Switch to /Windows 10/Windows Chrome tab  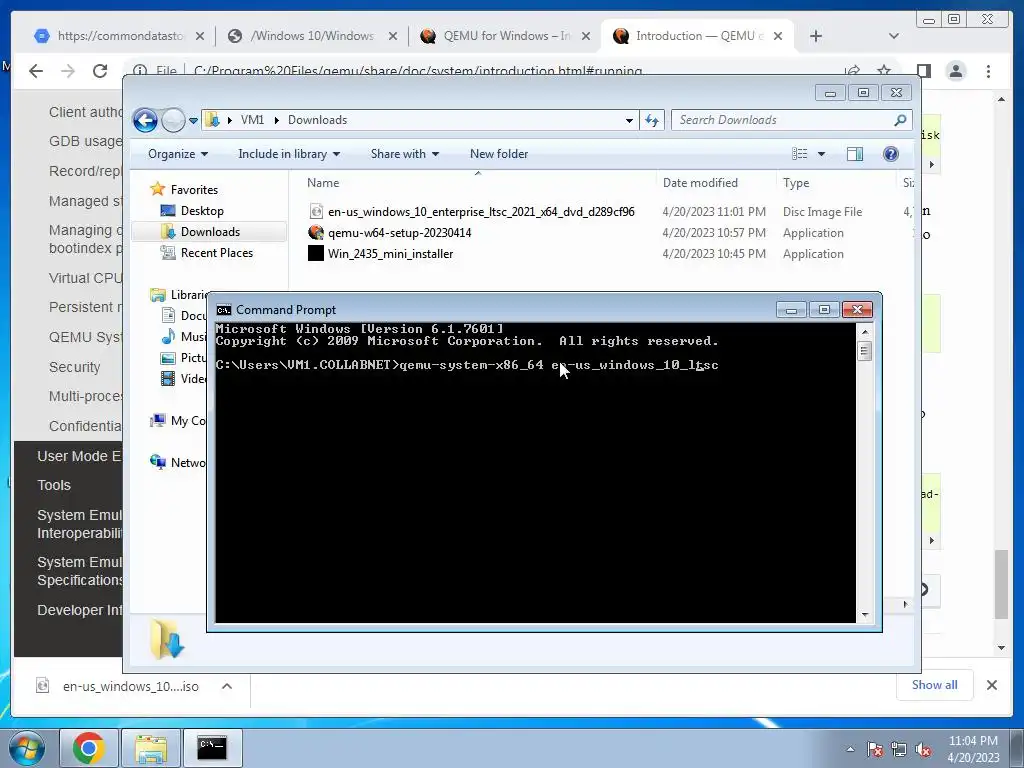click(312, 36)
